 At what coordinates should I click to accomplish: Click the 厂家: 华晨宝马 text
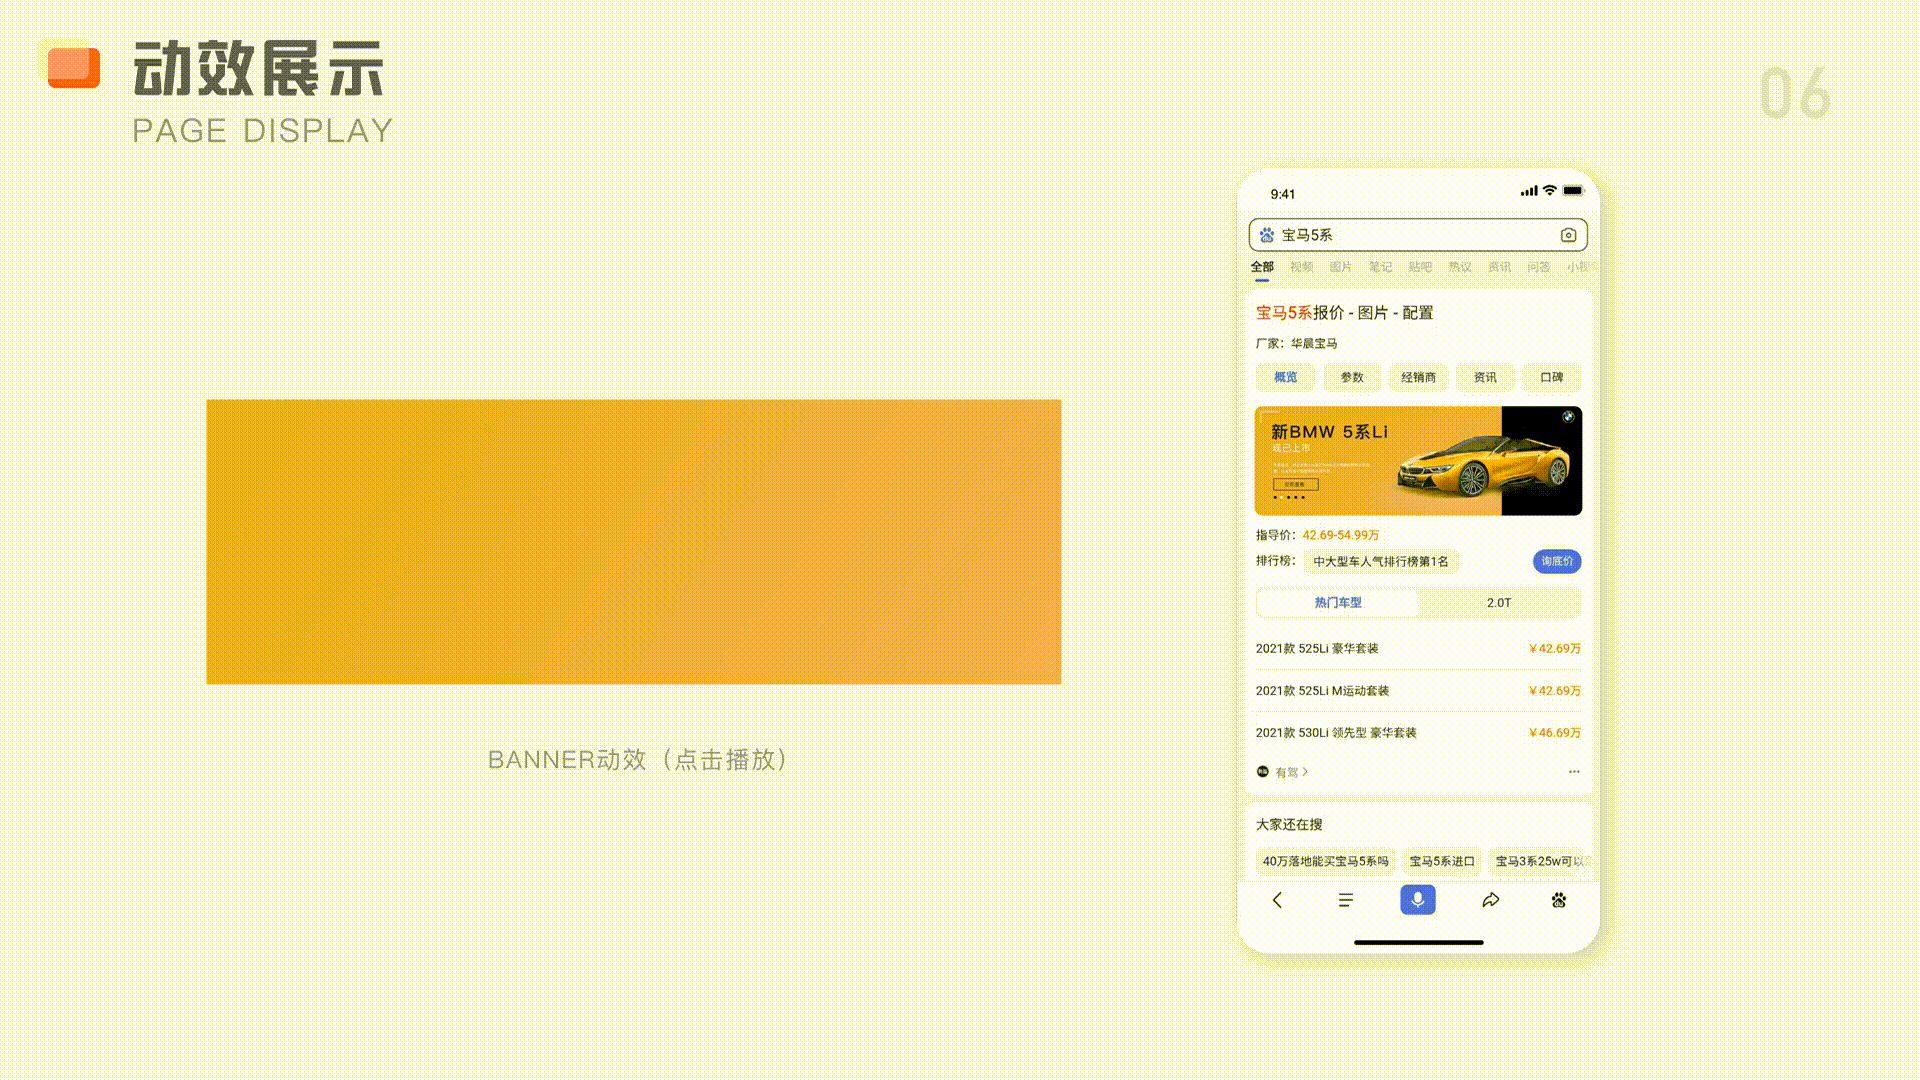(1296, 343)
